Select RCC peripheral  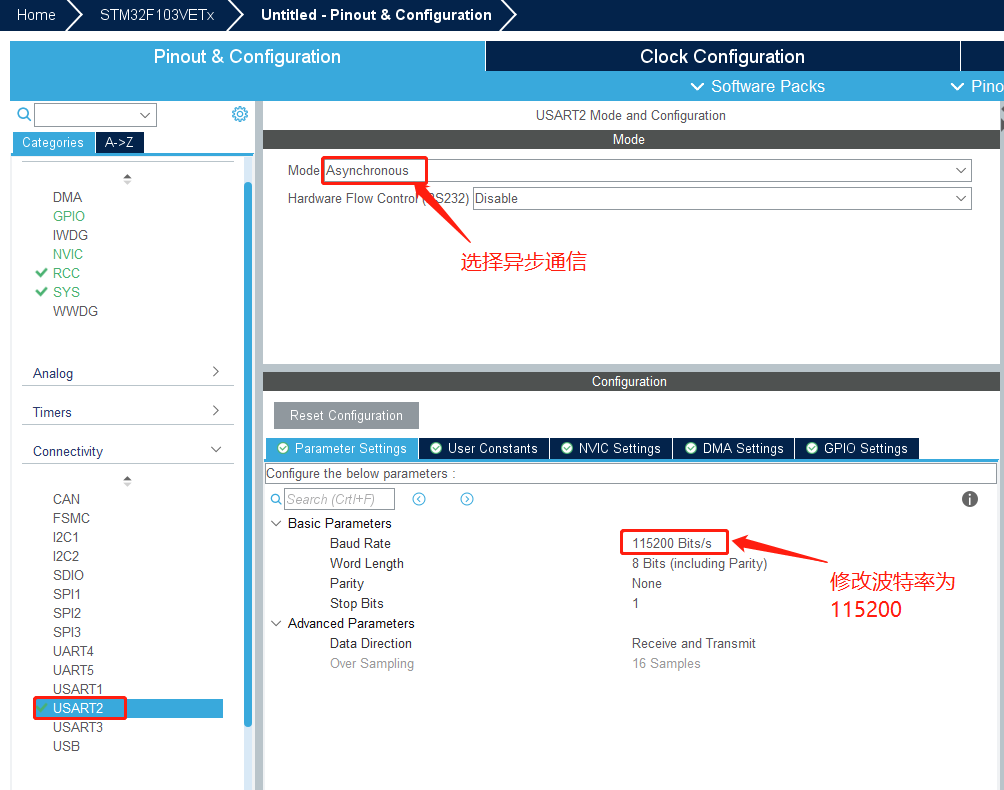coord(67,273)
